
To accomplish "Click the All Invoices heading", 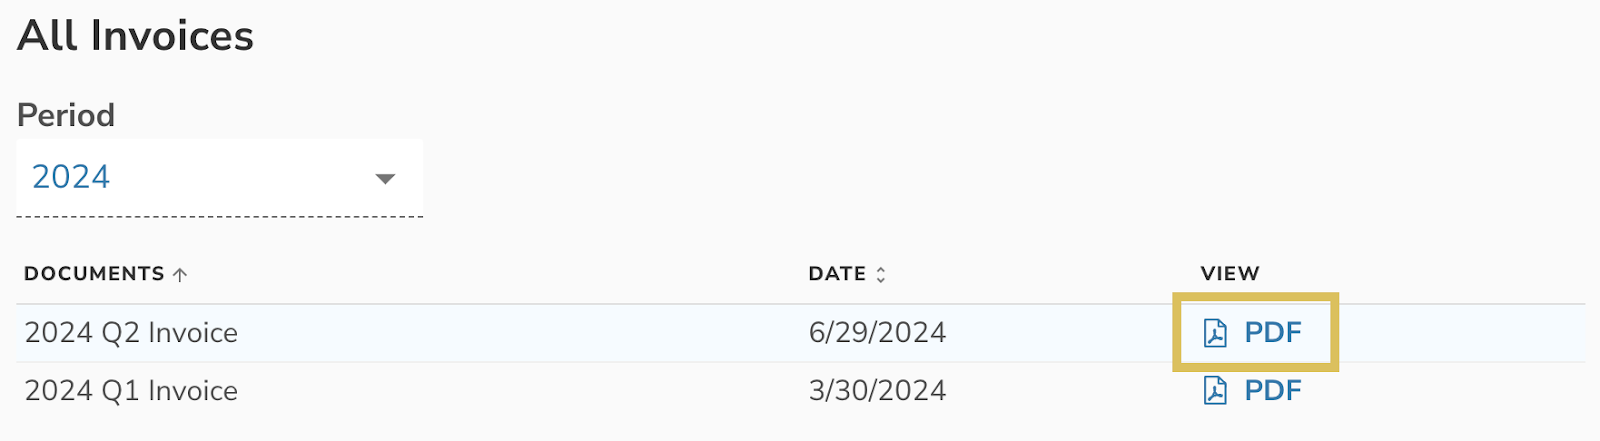I will [136, 37].
